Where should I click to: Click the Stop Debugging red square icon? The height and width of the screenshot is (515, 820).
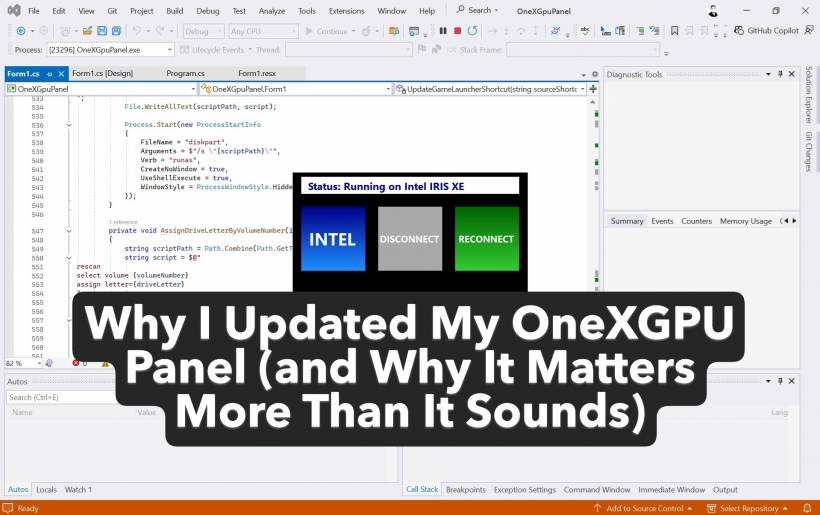[457, 31]
